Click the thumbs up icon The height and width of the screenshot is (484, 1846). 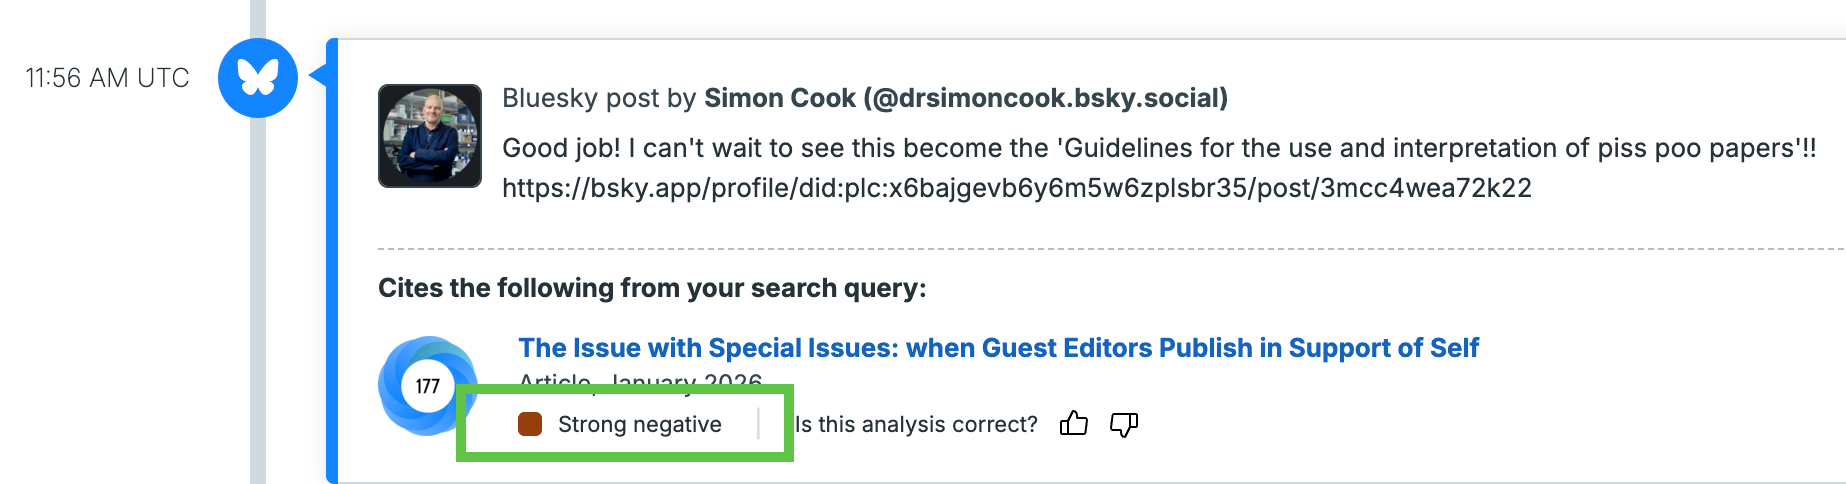[1074, 424]
